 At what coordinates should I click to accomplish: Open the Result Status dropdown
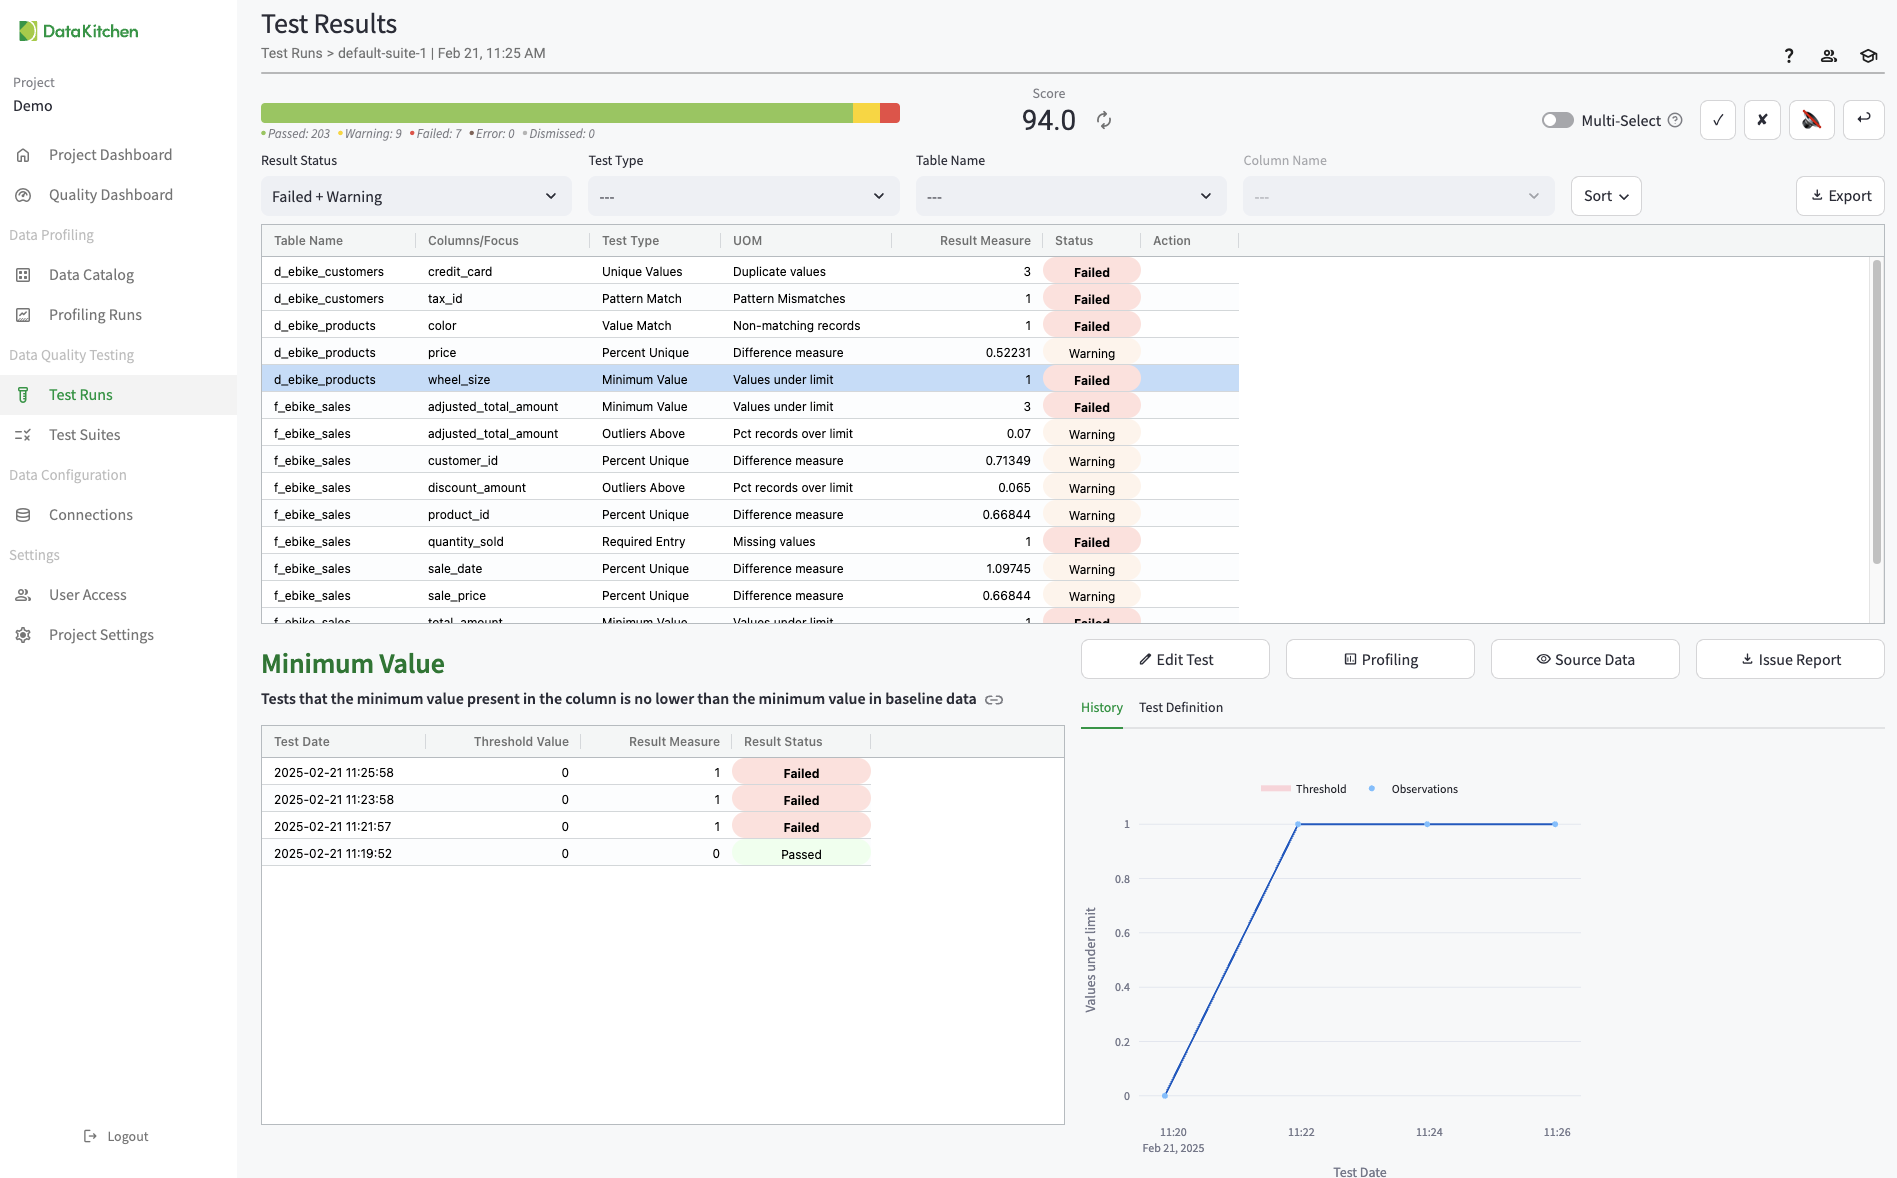pos(415,196)
